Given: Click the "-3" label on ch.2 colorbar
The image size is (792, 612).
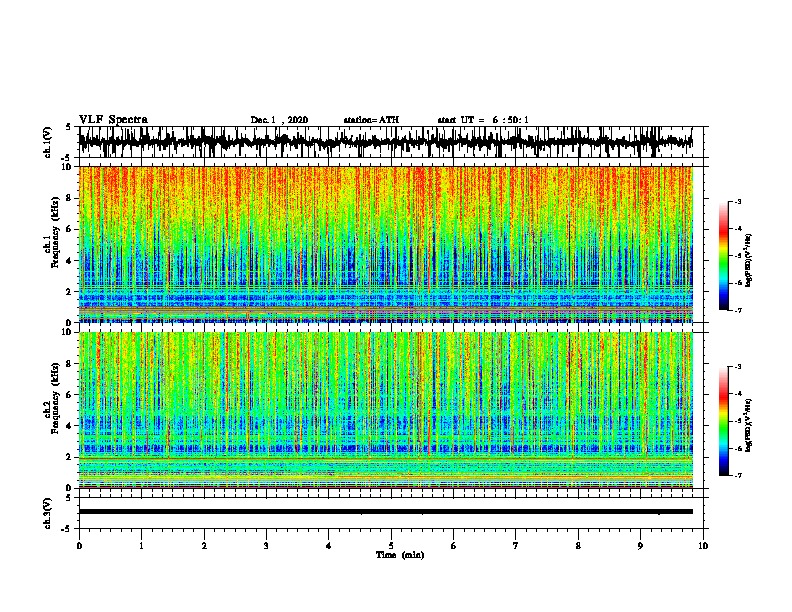Looking at the screenshot, I should (737, 367).
